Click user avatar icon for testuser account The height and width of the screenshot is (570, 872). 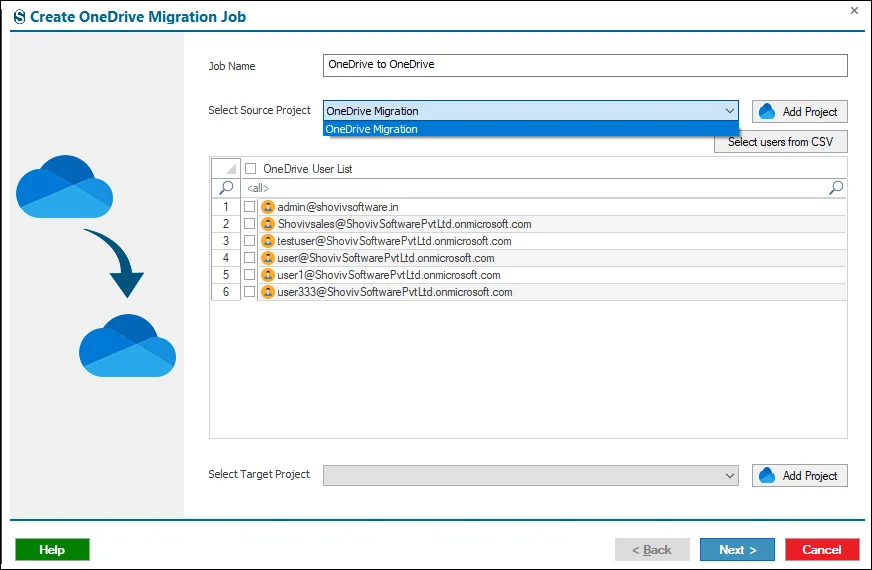268,241
